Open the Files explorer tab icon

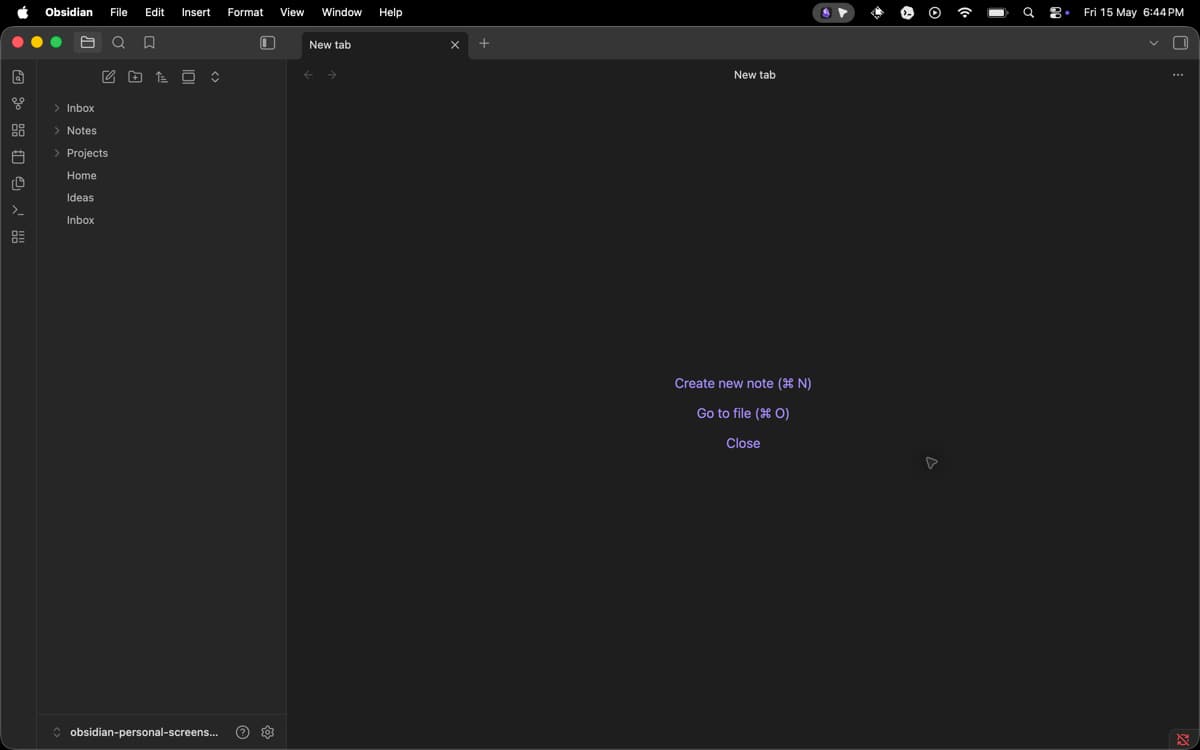(88, 43)
